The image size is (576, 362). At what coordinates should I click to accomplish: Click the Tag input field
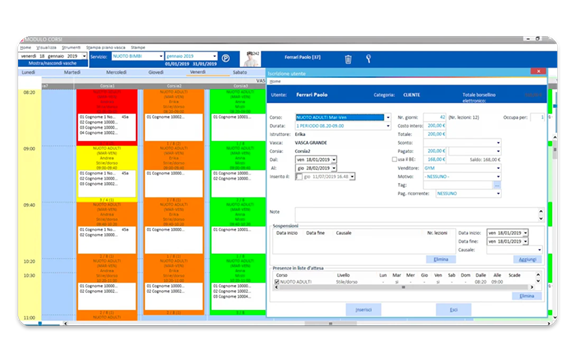tap(458, 185)
